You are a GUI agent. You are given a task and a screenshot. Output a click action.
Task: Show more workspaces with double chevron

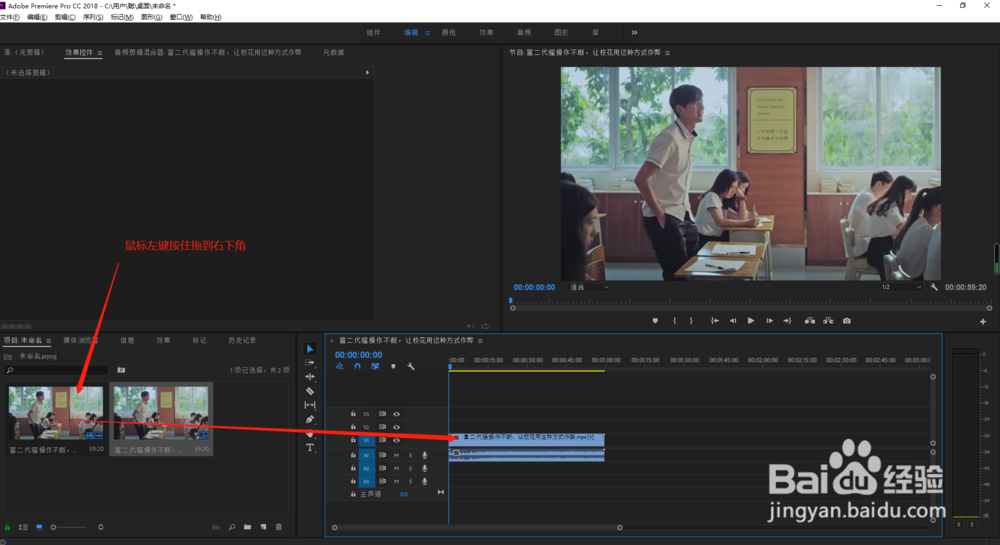(x=634, y=33)
